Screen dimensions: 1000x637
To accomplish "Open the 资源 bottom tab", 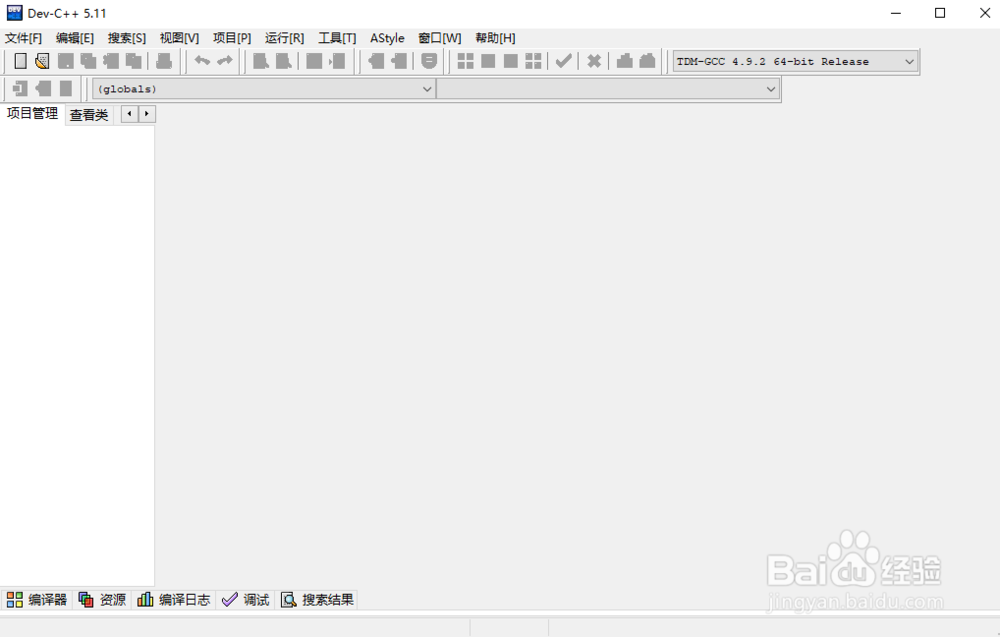I will click(102, 600).
